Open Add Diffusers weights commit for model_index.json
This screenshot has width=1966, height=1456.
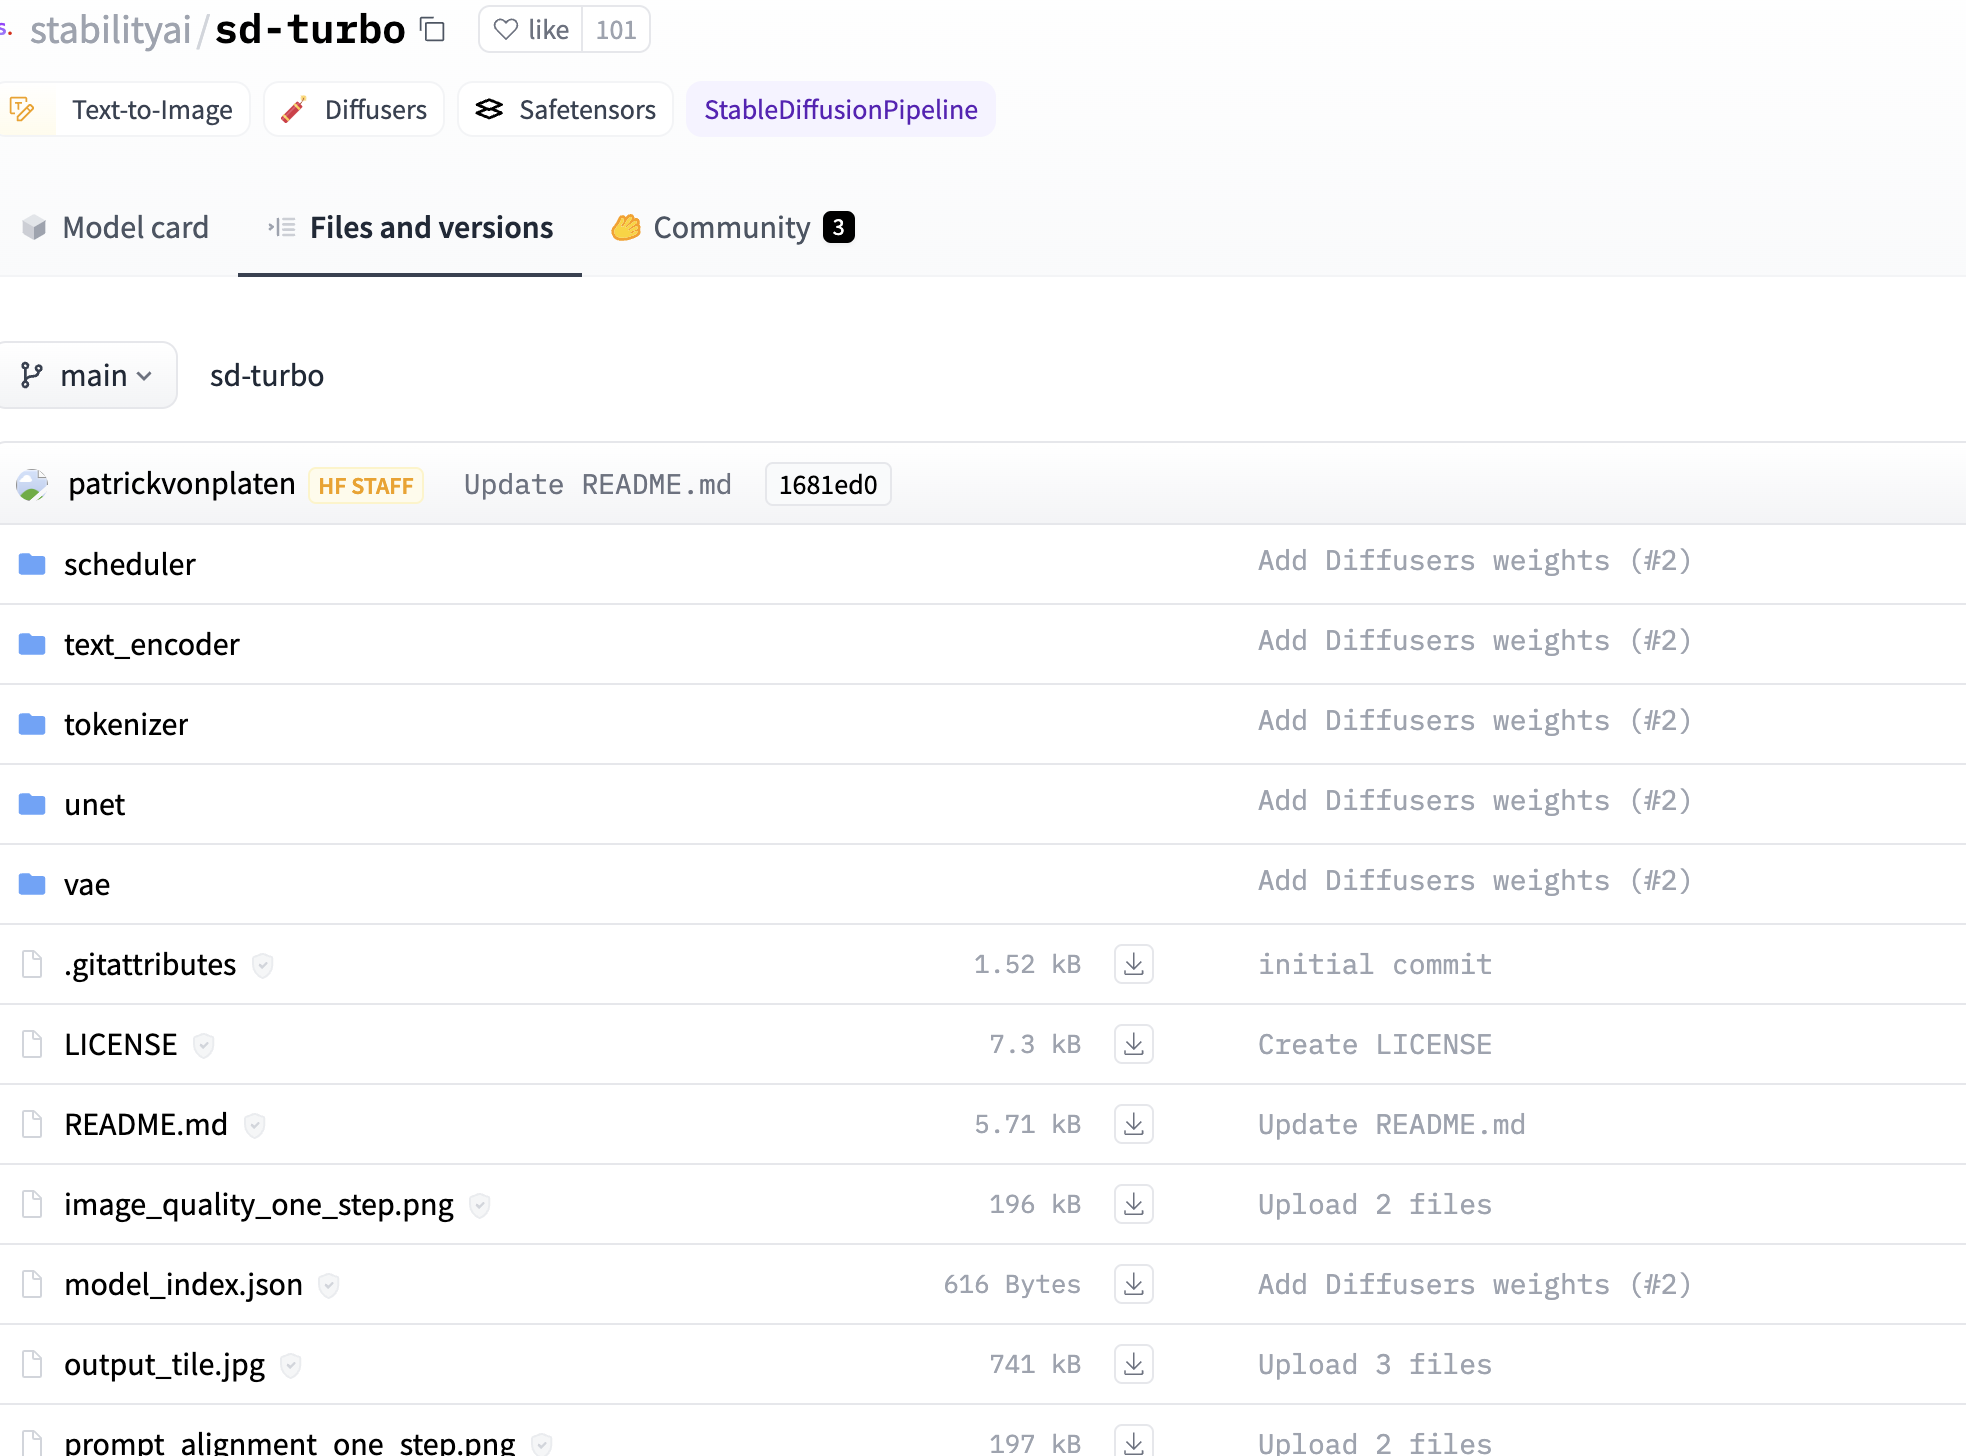click(1475, 1285)
